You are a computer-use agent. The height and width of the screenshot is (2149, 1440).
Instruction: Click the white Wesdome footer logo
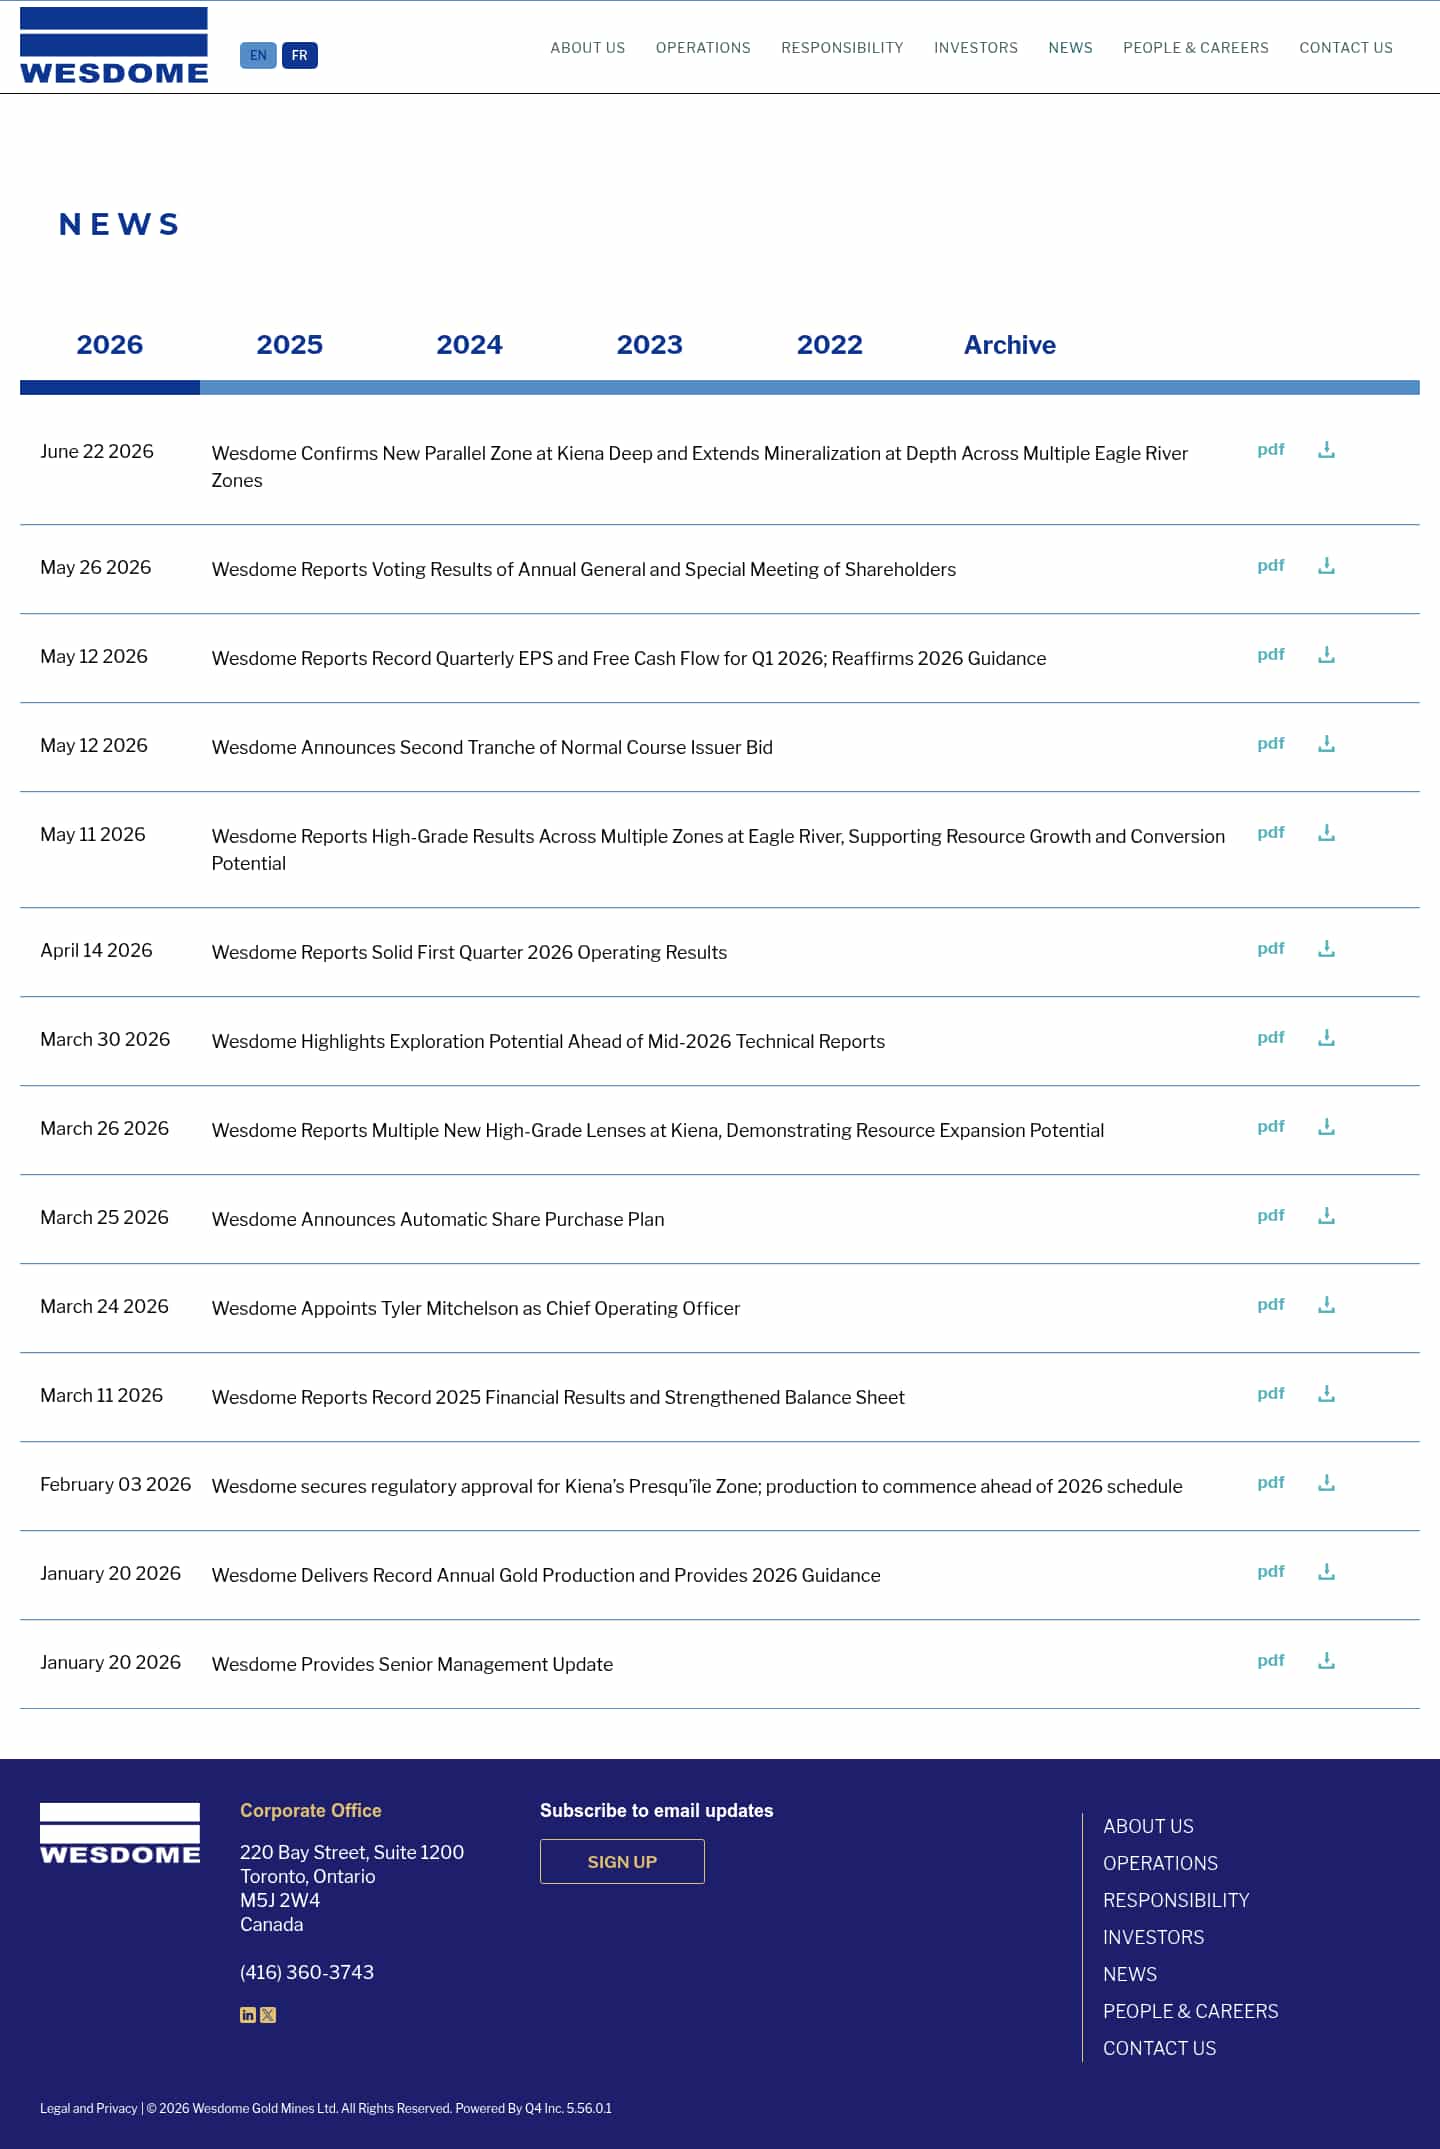click(120, 1833)
